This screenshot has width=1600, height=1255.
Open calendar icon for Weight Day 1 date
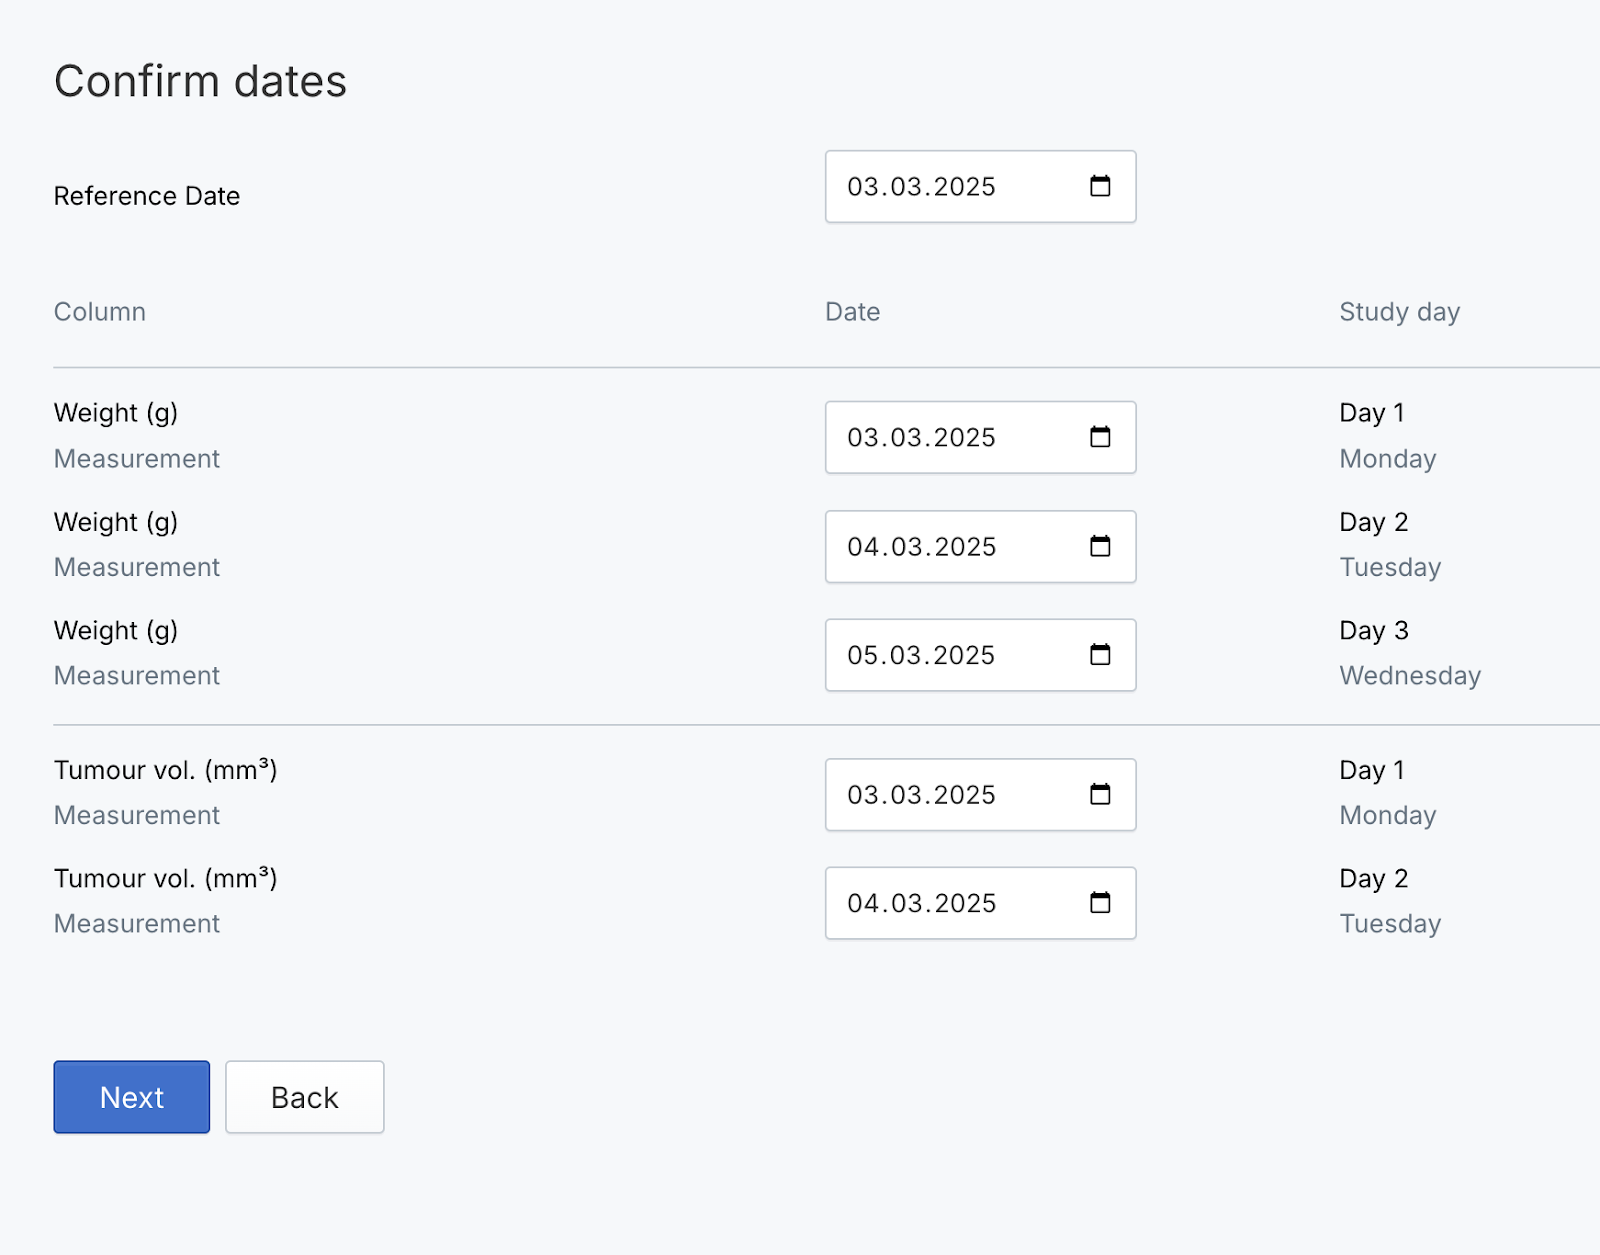[1100, 437]
